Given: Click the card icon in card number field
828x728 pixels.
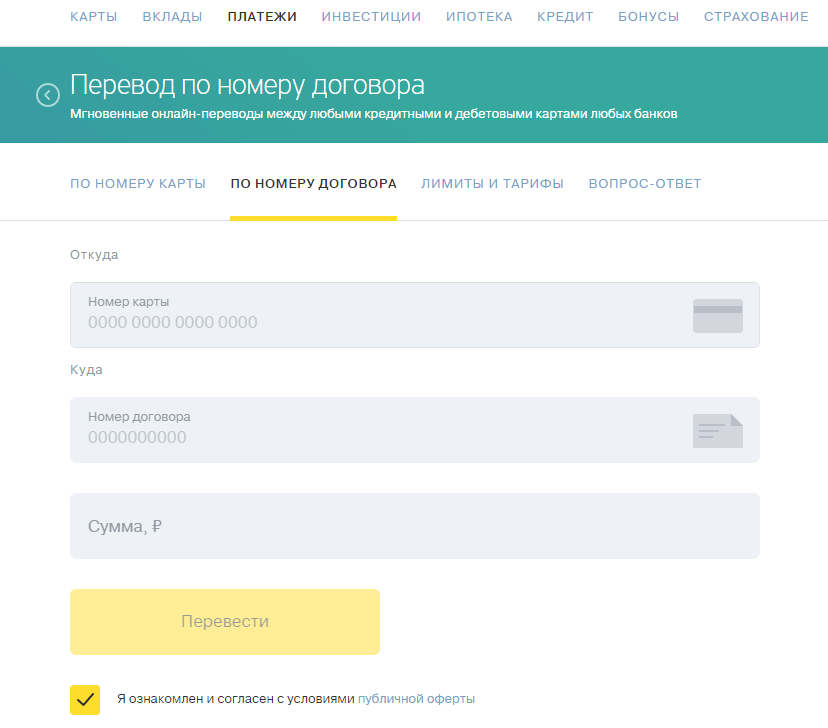Looking at the screenshot, I should click(x=717, y=315).
